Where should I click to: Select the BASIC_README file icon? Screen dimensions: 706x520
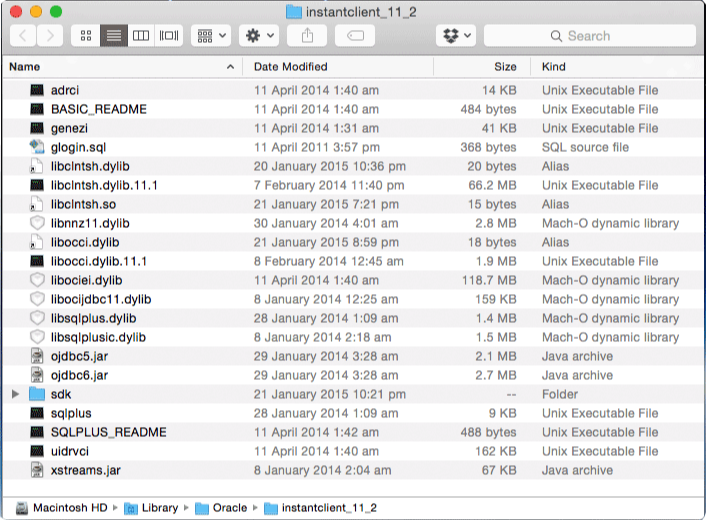pyautogui.click(x=37, y=109)
